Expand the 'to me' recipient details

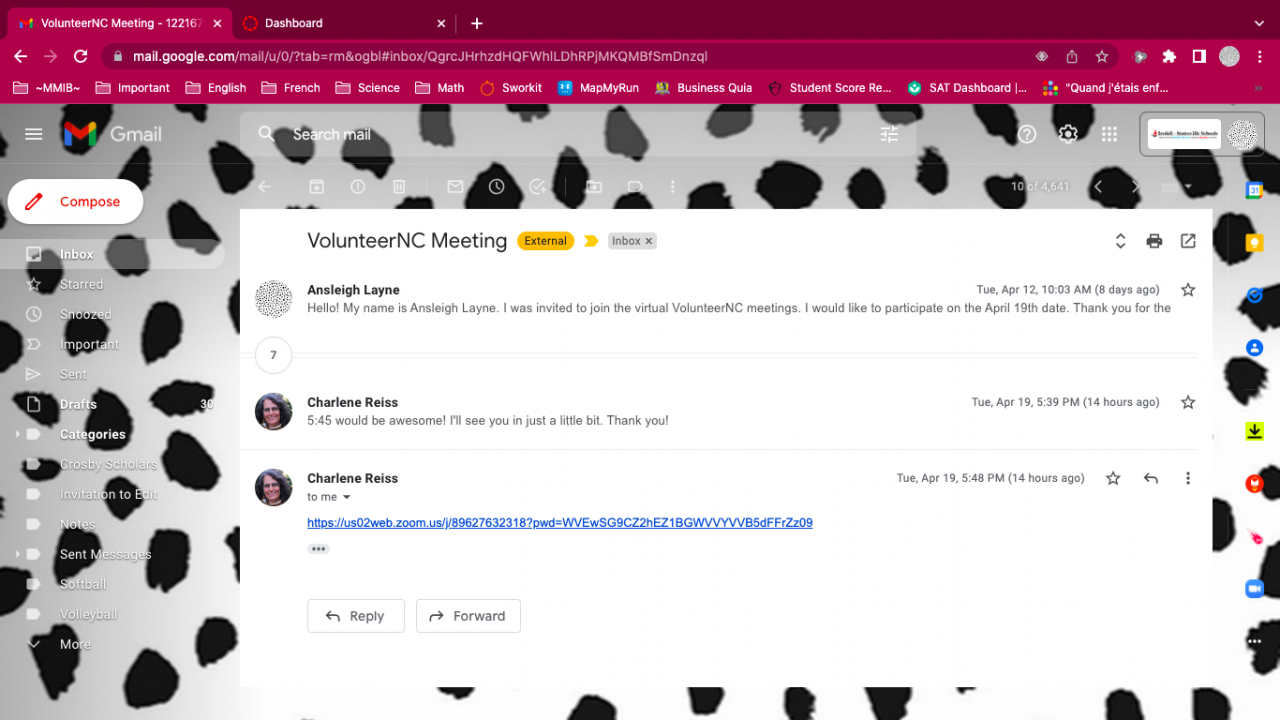347,498
